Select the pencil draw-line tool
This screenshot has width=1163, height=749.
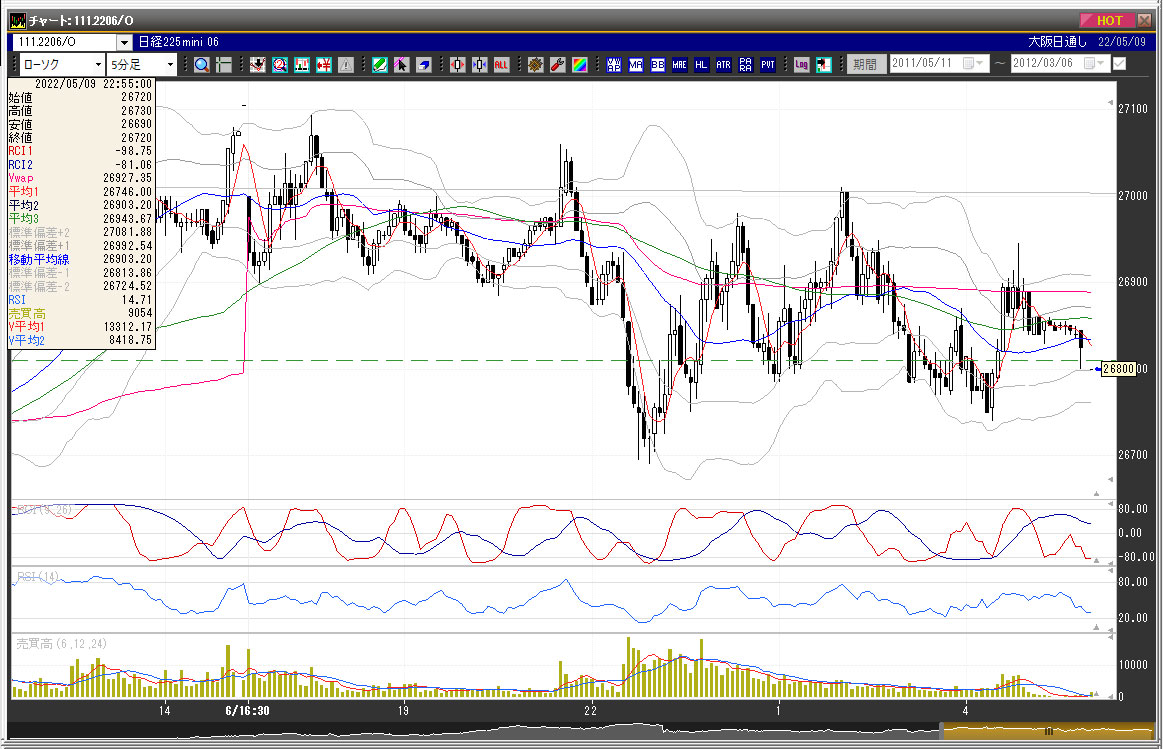point(379,65)
